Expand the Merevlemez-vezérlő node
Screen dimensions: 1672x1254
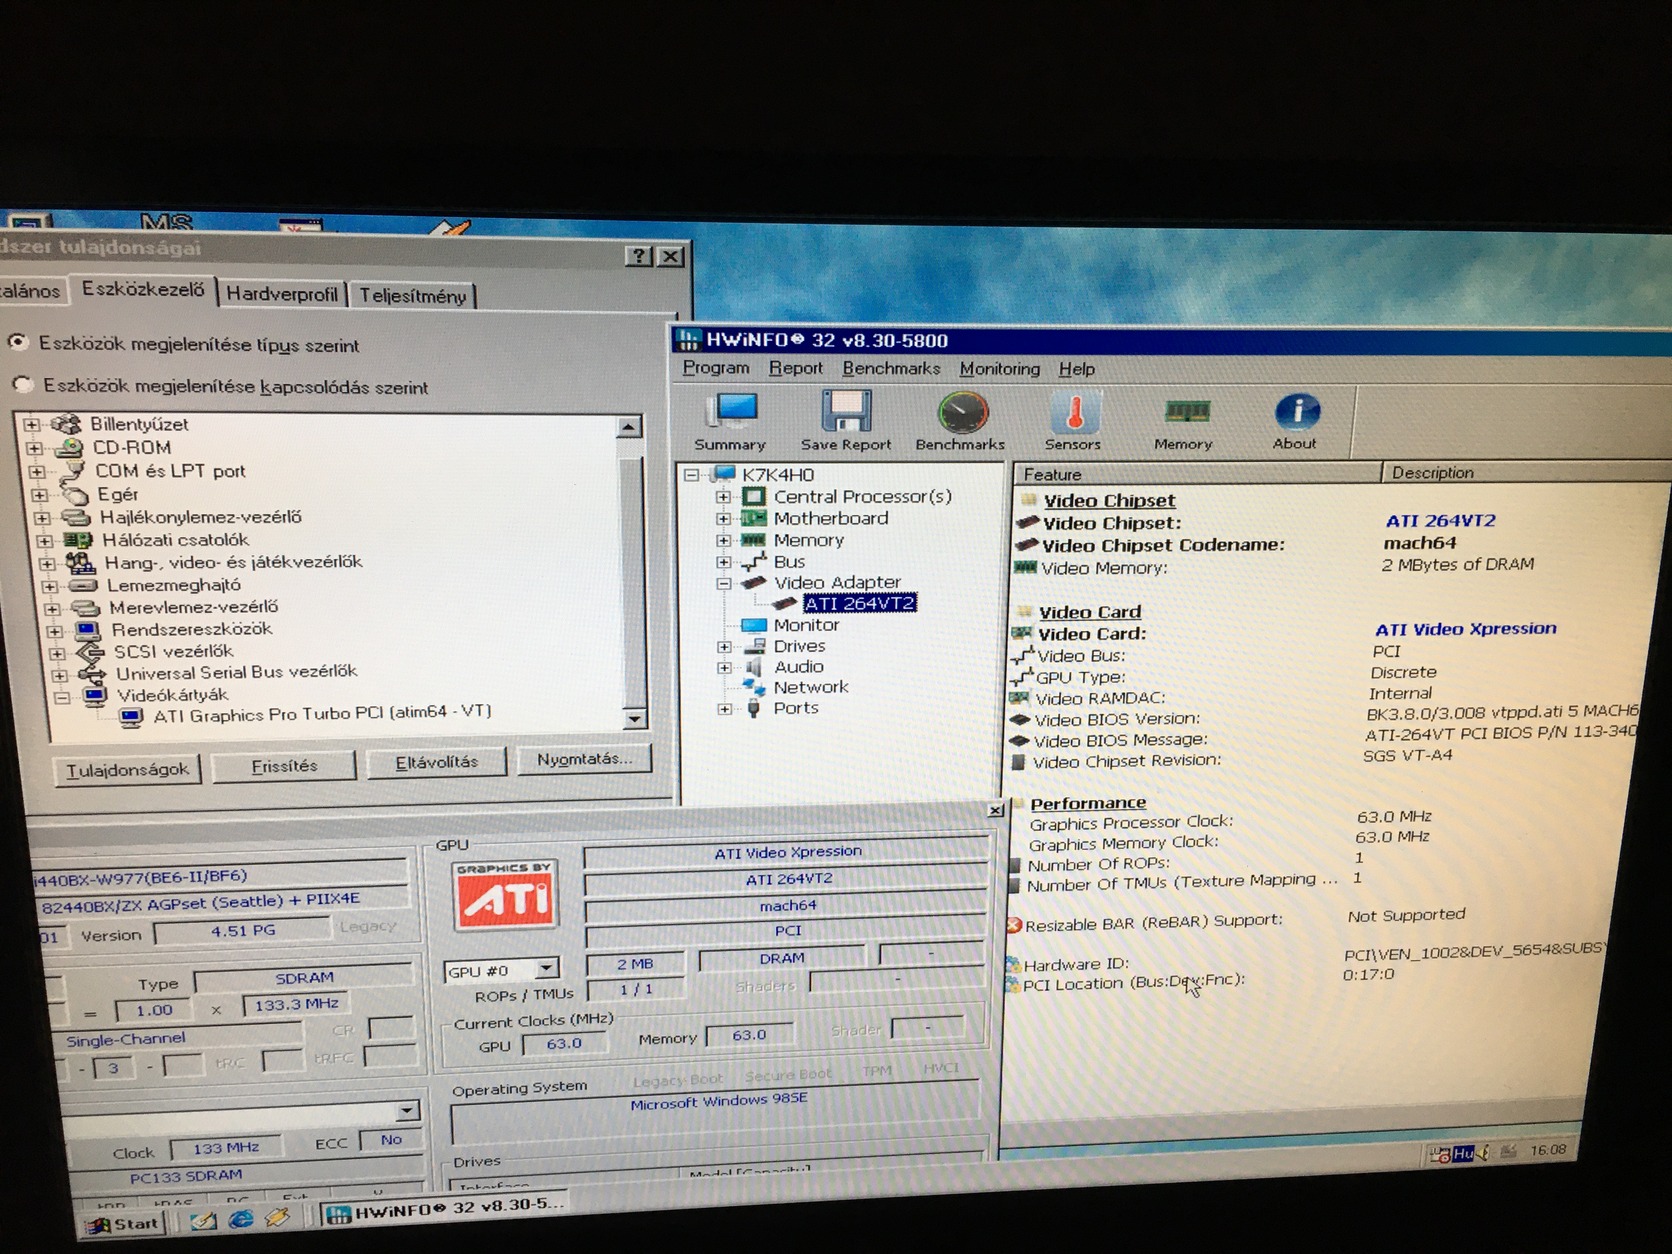pos(52,609)
